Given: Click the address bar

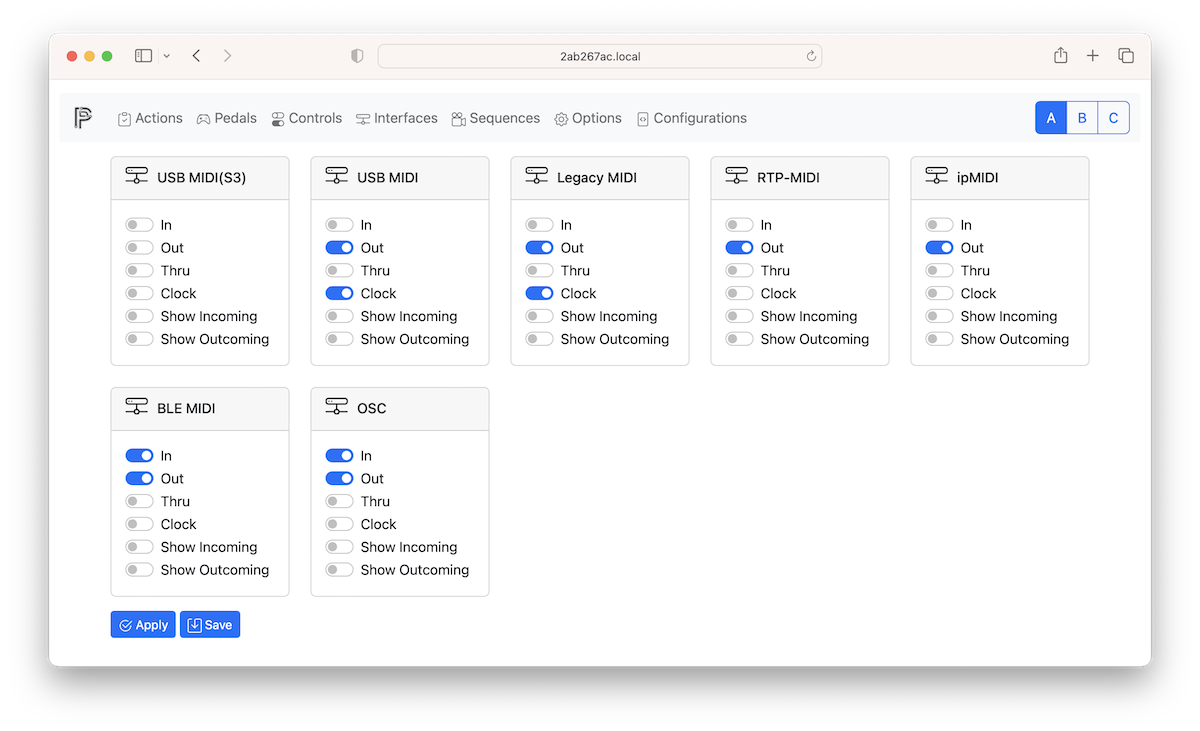Looking at the screenshot, I should 600,56.
